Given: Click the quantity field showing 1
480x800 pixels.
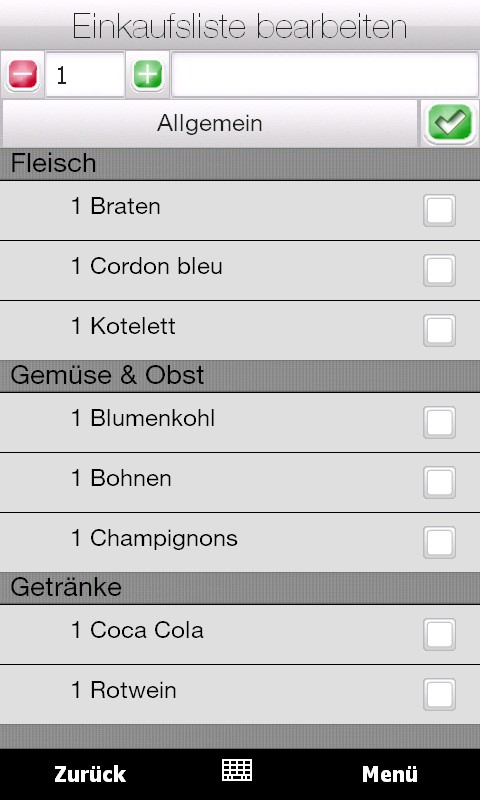Looking at the screenshot, I should [x=85, y=74].
